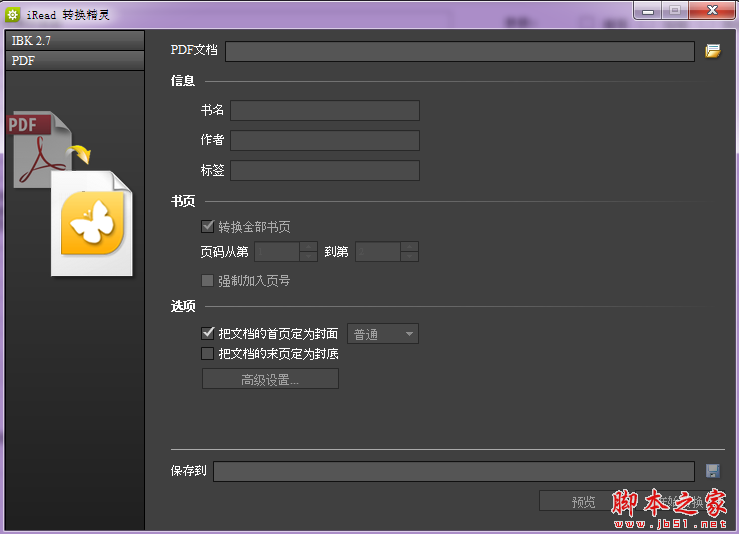The height and width of the screenshot is (535, 739).
Task: Open the 普通 cover type dropdown
Action: click(x=383, y=334)
